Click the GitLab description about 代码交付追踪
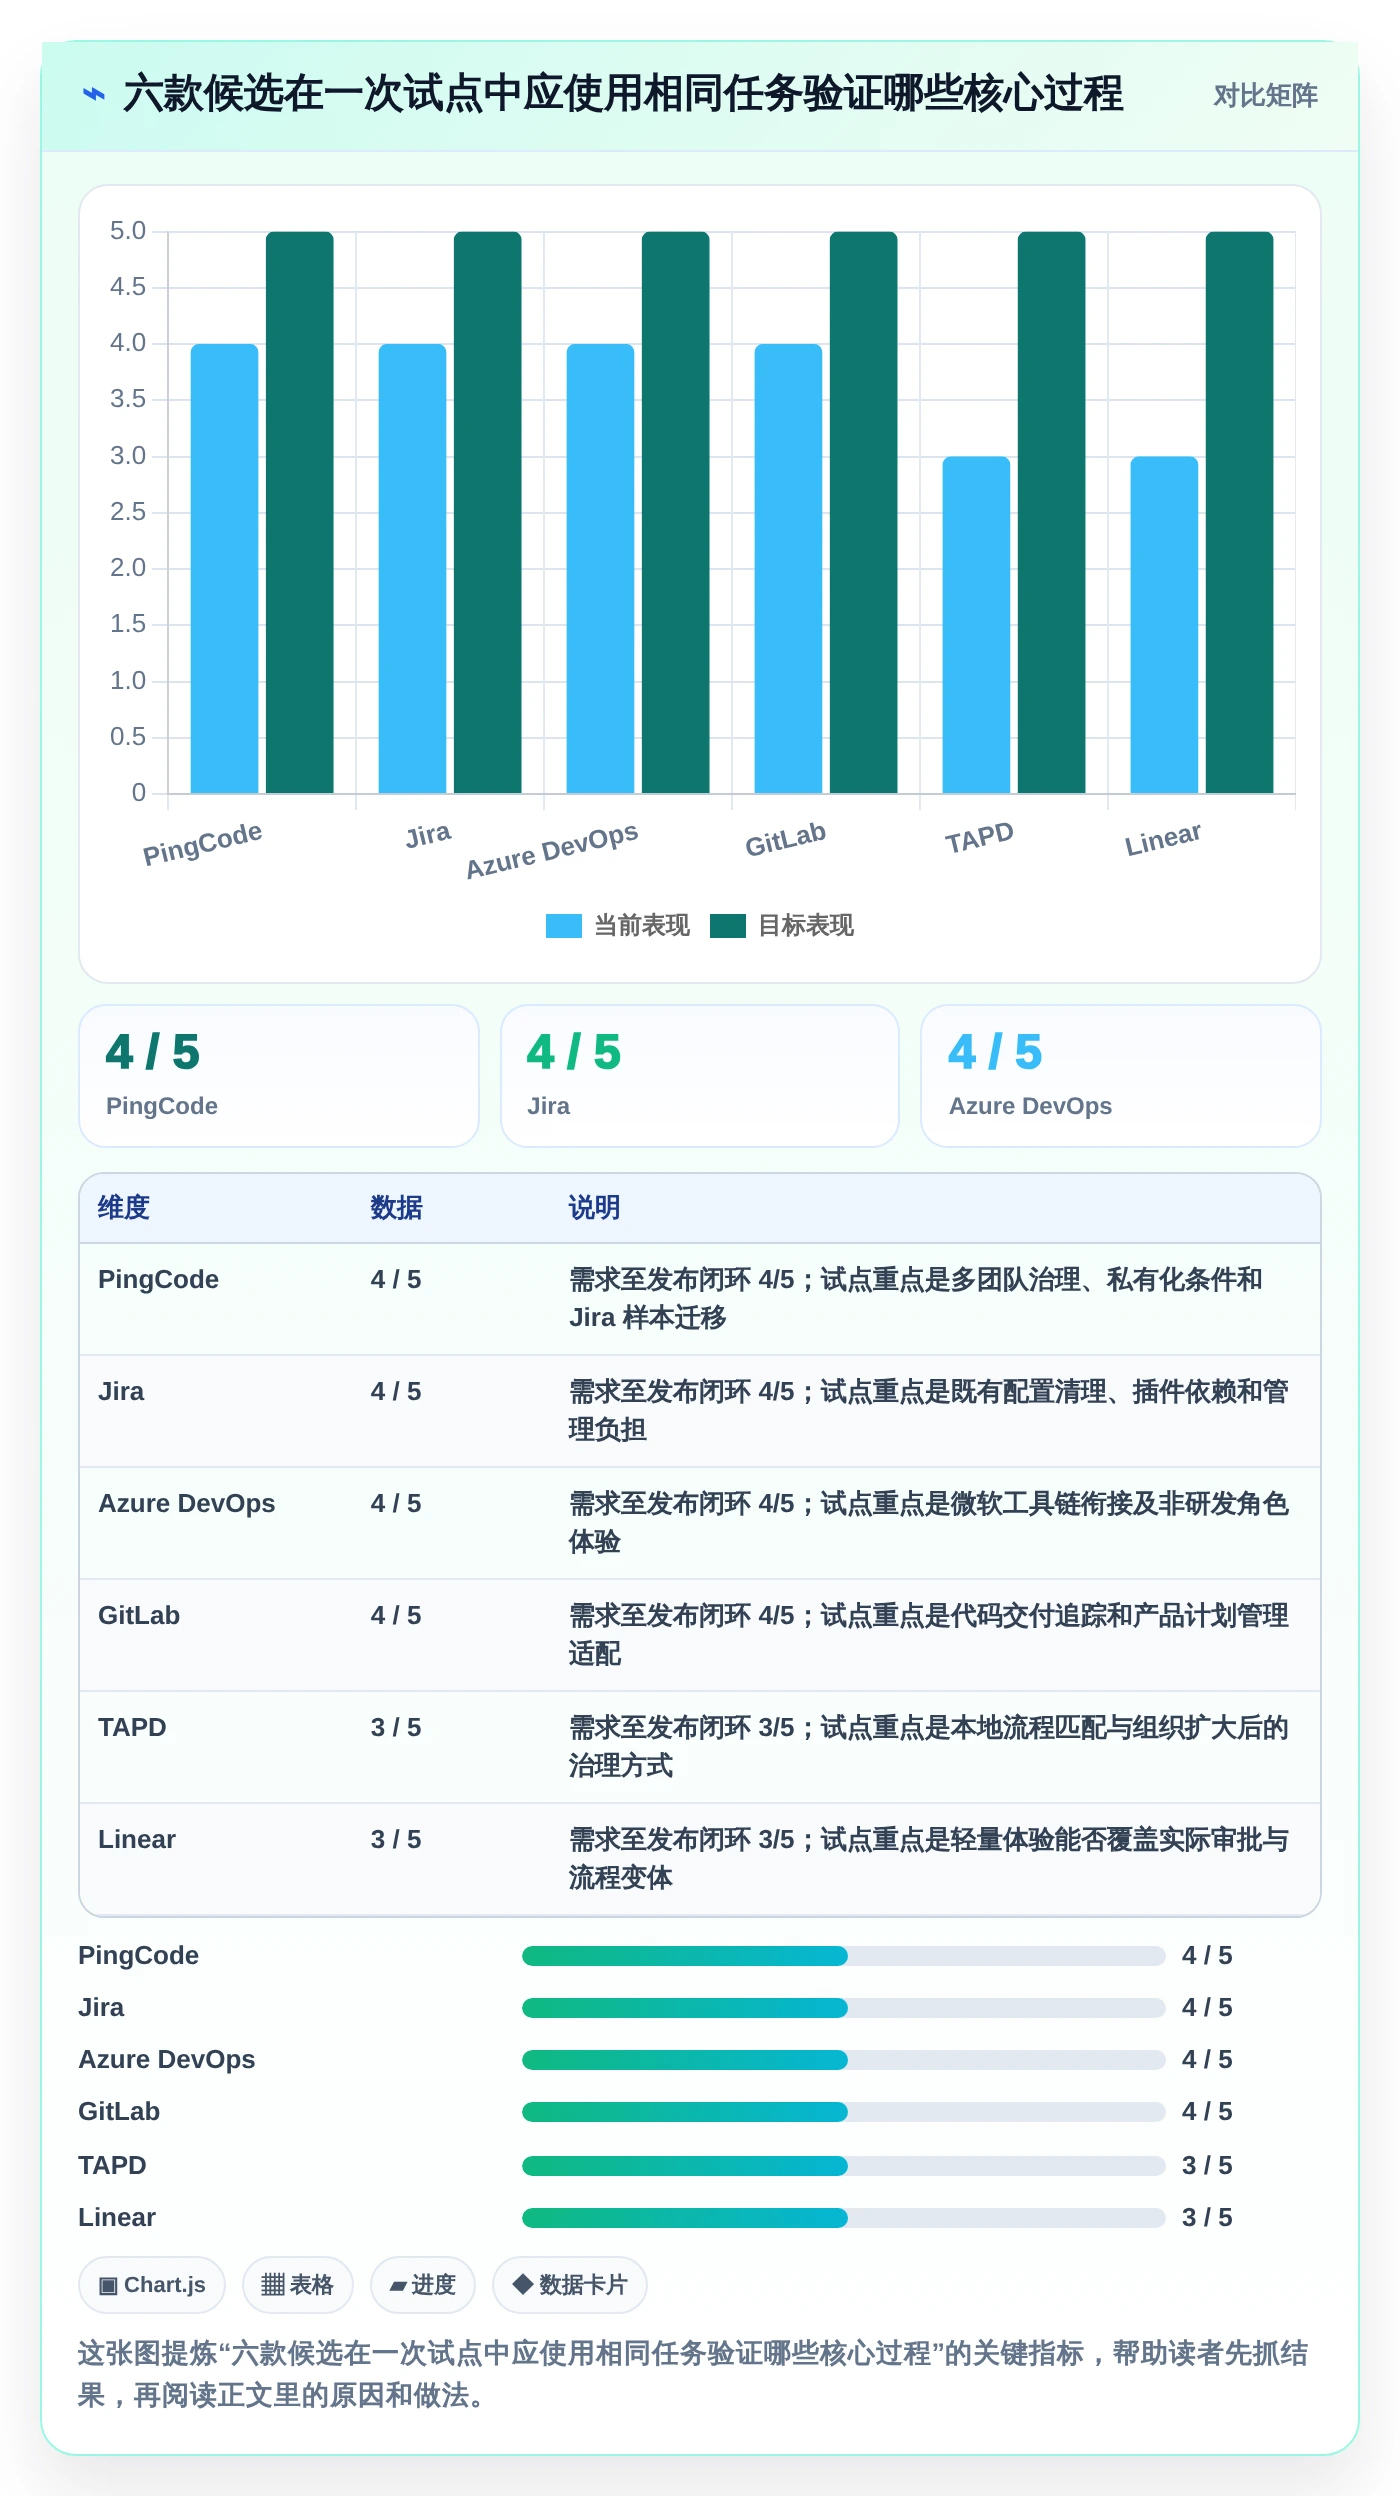This screenshot has height=2496, width=1400. point(928,1635)
